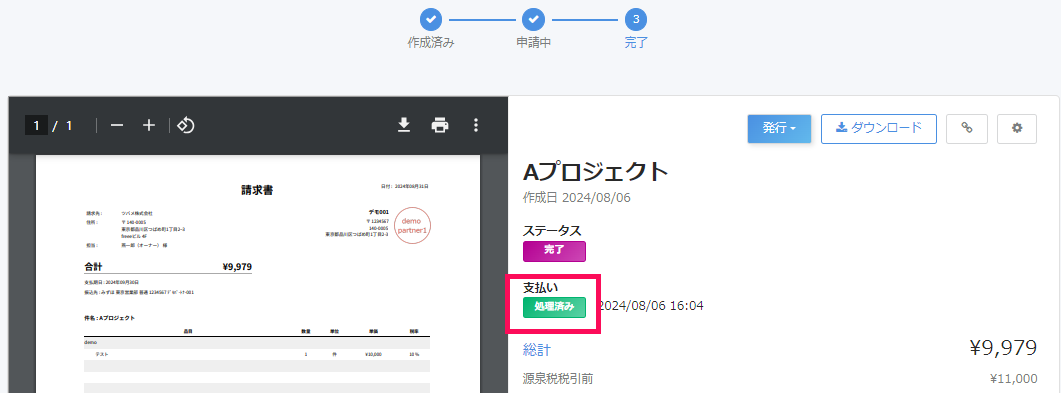Click the Aプロジェクト heading
Screen dimensions: 1061x393
pos(596,172)
